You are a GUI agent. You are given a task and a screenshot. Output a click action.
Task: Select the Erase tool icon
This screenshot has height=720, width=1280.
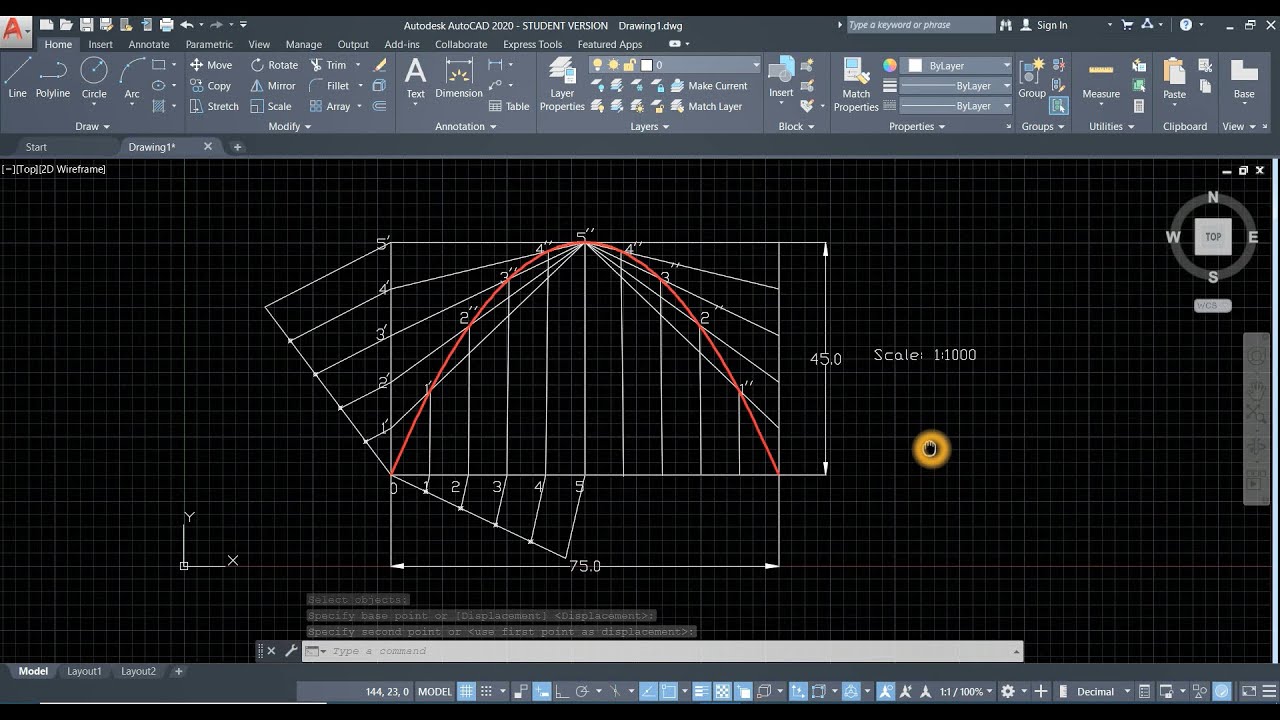[x=380, y=65]
